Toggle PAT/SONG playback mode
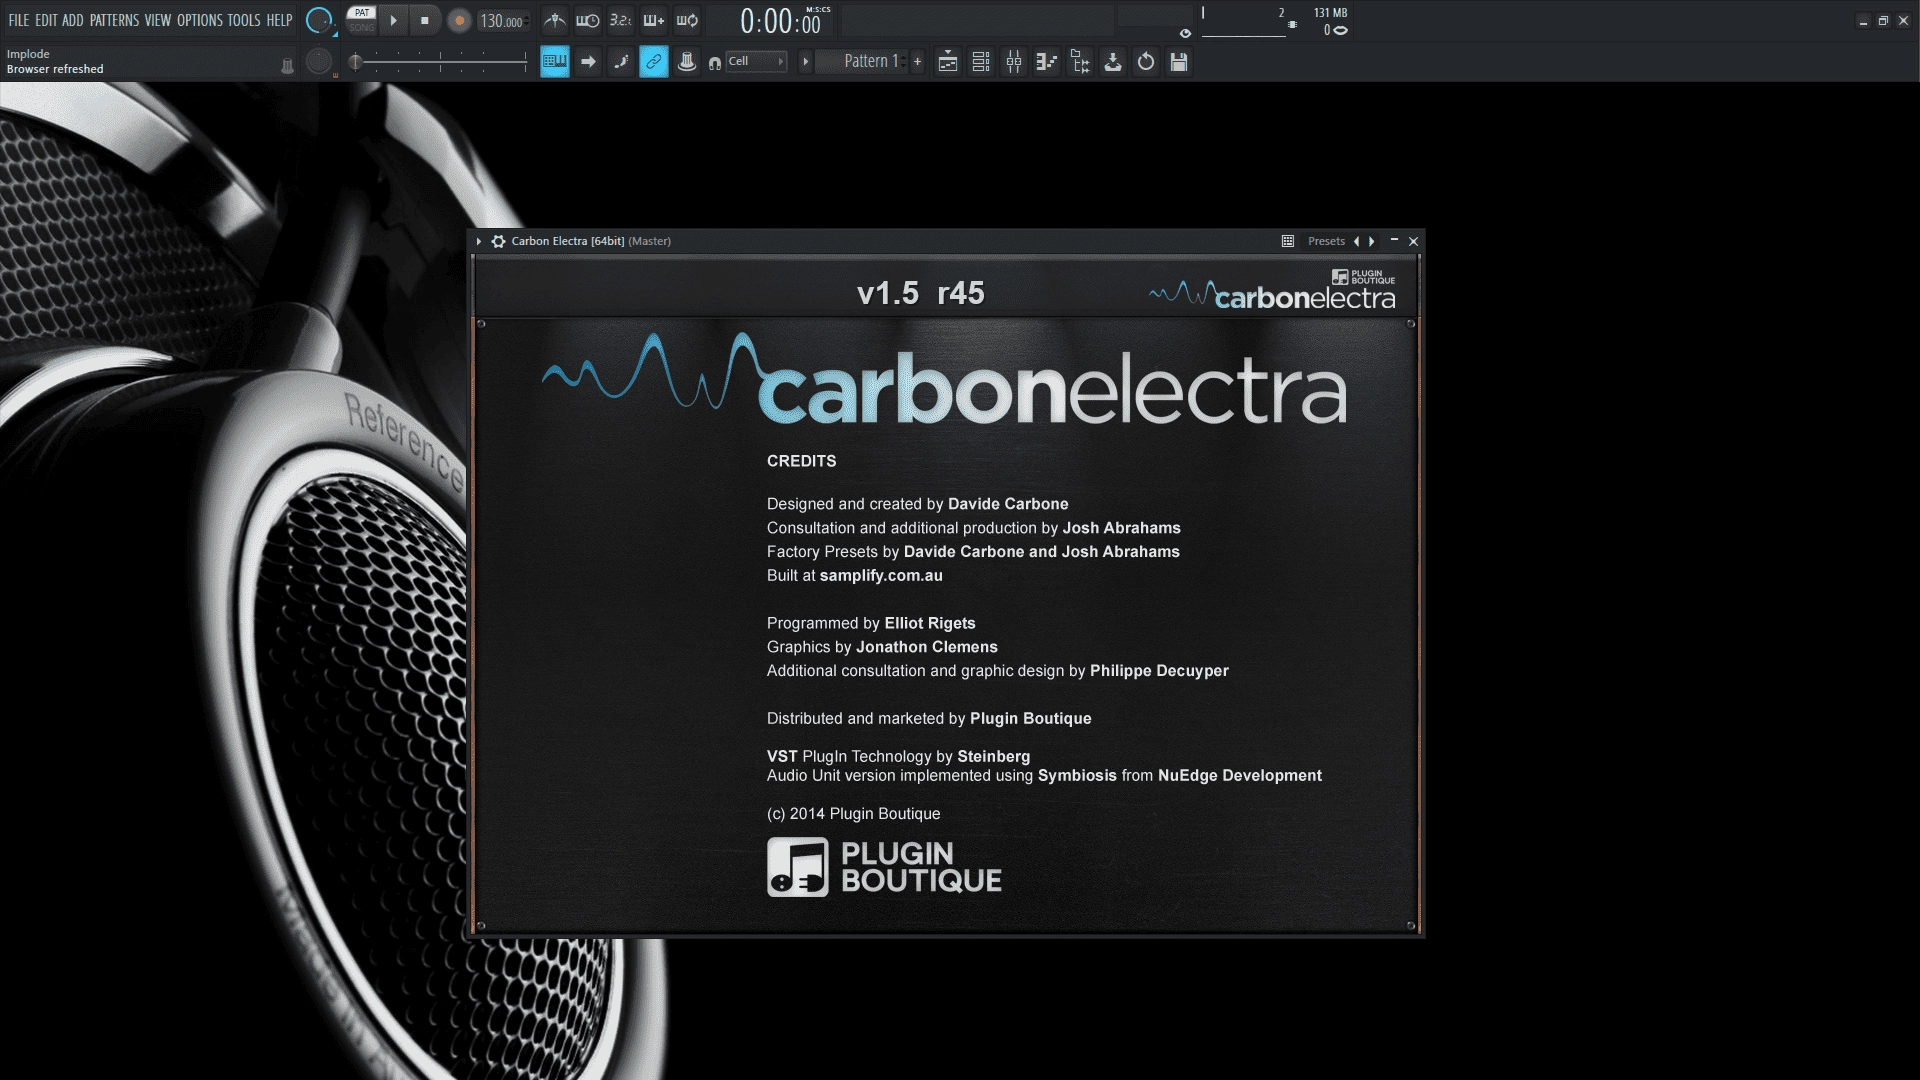1920x1080 pixels. coord(361,20)
